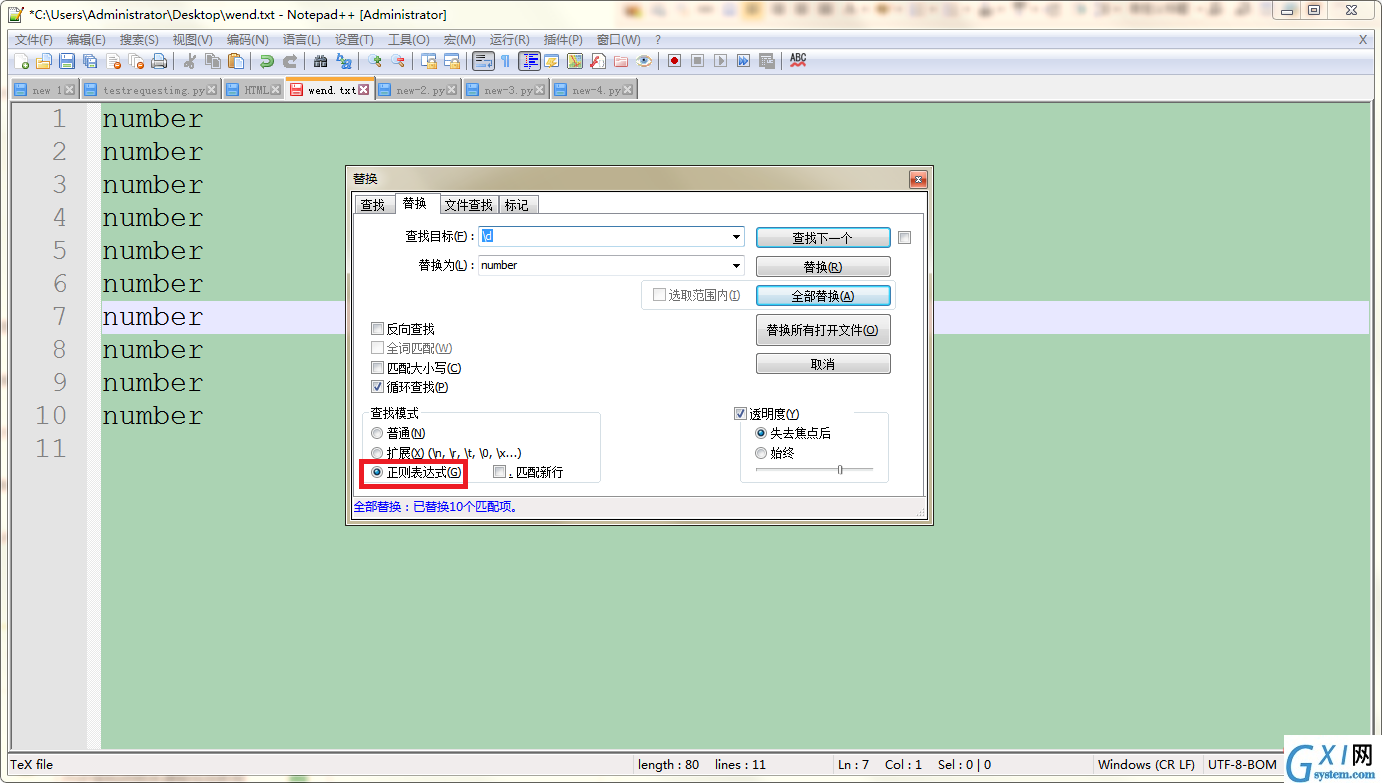Image resolution: width=1382 pixels, height=783 pixels.
Task: Switch to the 文件查找 tab
Action: click(468, 205)
